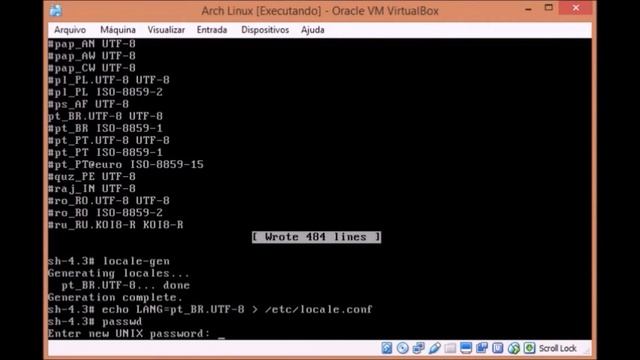The image size is (640, 360).
Task: Click the hard disk activity status icon
Action: click(387, 348)
